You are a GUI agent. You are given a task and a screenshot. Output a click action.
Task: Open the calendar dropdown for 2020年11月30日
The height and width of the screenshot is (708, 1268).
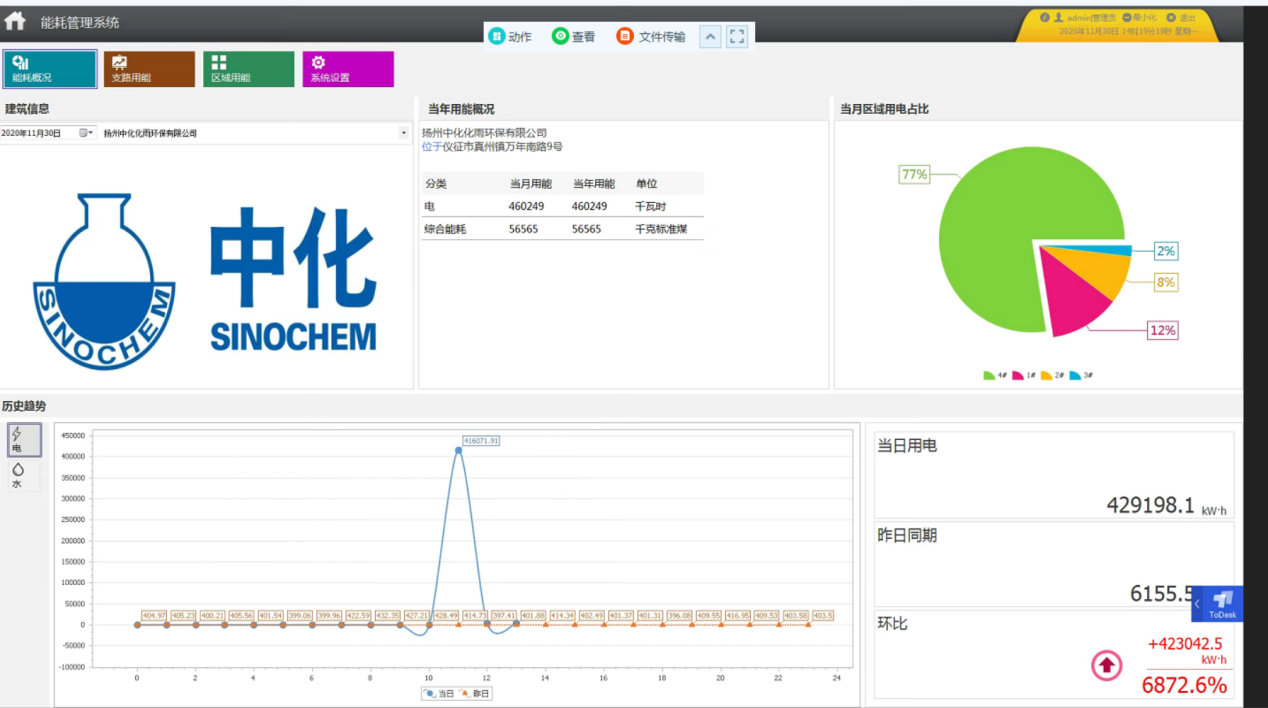[87, 133]
